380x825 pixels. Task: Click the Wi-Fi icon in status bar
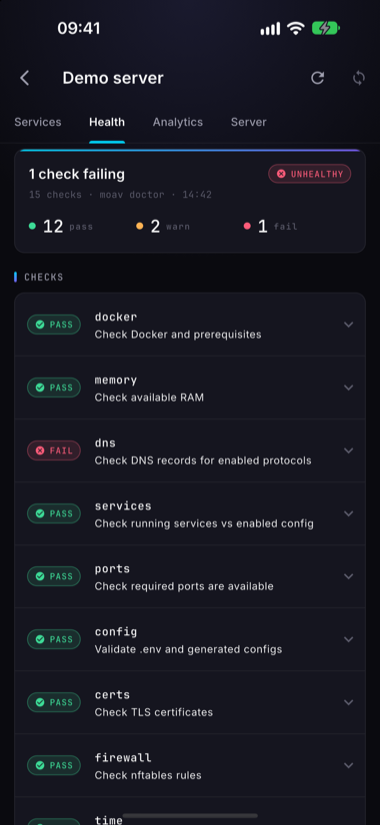(x=296, y=28)
